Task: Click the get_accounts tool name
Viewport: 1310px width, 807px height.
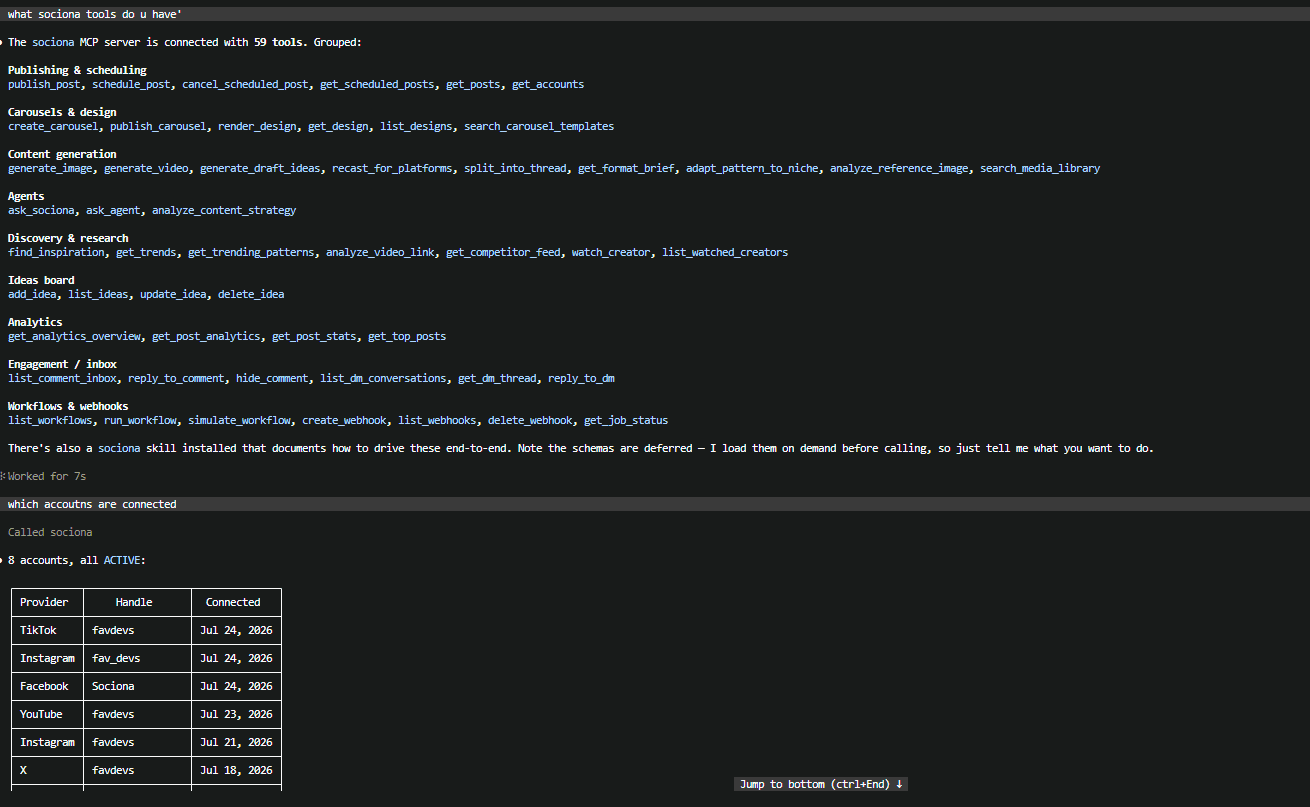Action: [x=548, y=84]
